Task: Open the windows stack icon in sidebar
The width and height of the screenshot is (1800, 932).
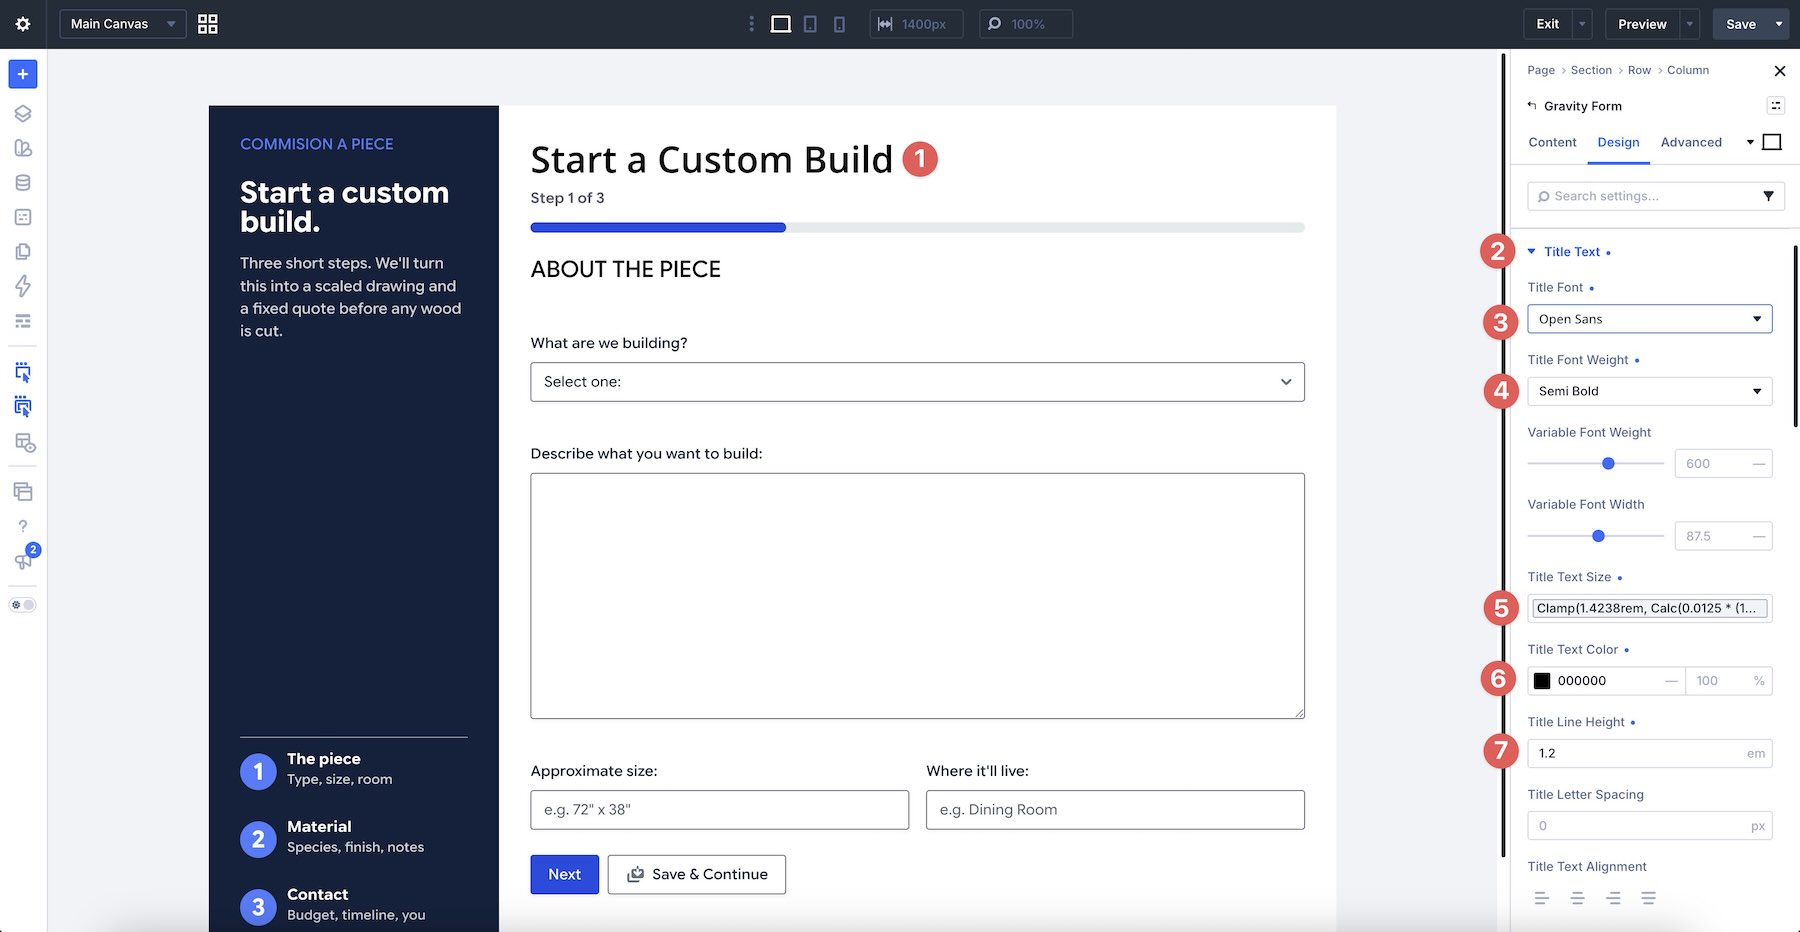Action: [x=23, y=492]
